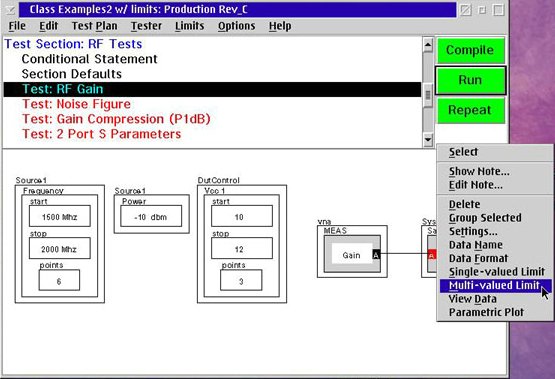The height and width of the screenshot is (379, 555).
Task: Click the Repeat button
Action: 470,110
